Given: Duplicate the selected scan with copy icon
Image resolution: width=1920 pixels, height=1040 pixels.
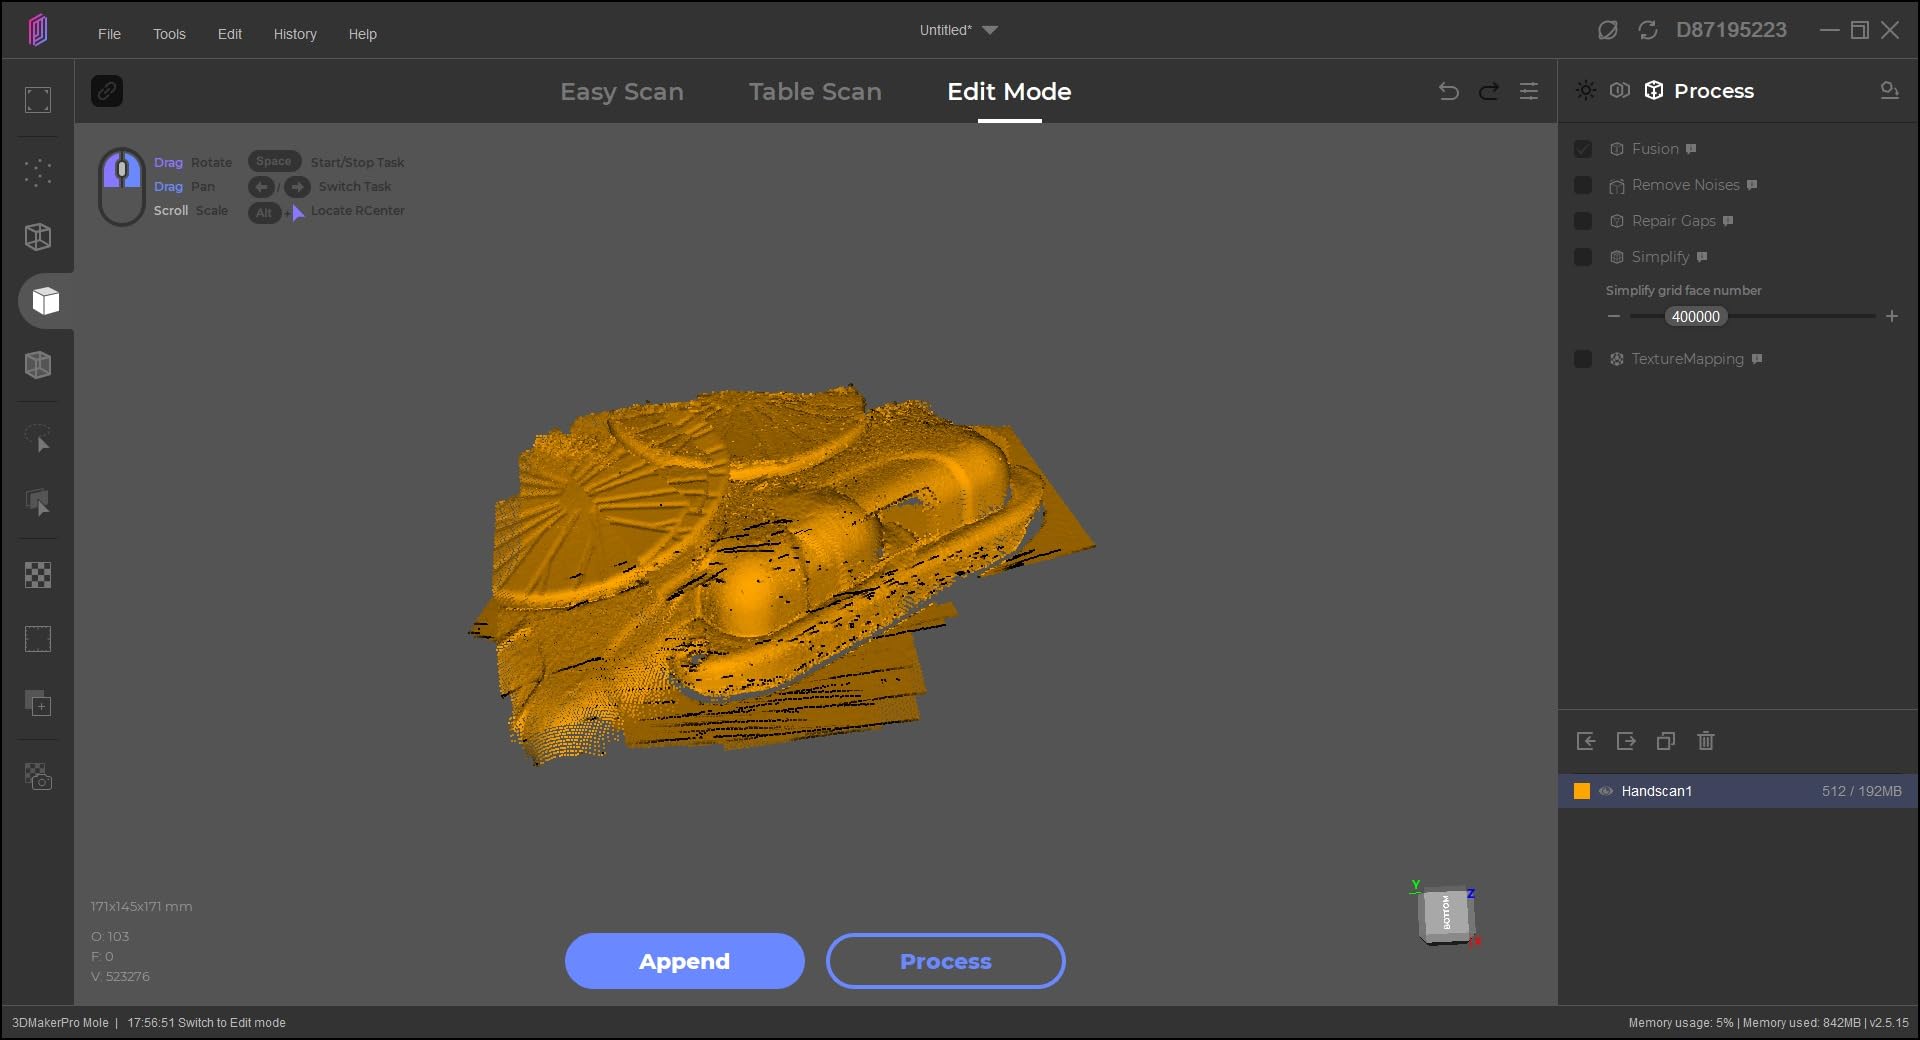Looking at the screenshot, I should [1666, 741].
